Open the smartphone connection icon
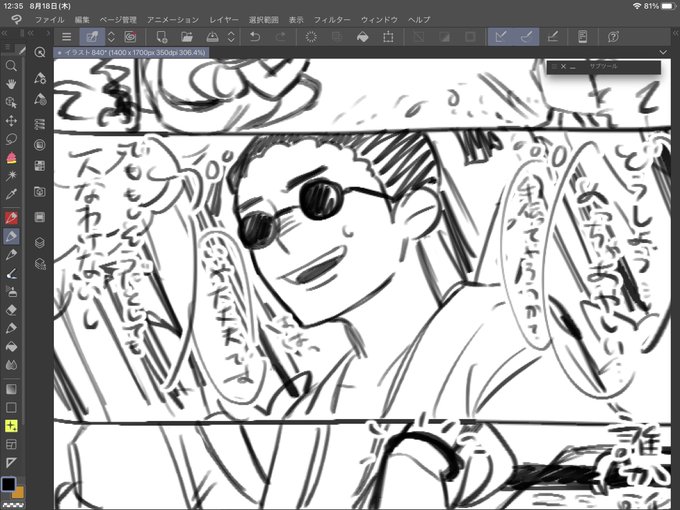The height and width of the screenshot is (510, 680). [x=582, y=37]
